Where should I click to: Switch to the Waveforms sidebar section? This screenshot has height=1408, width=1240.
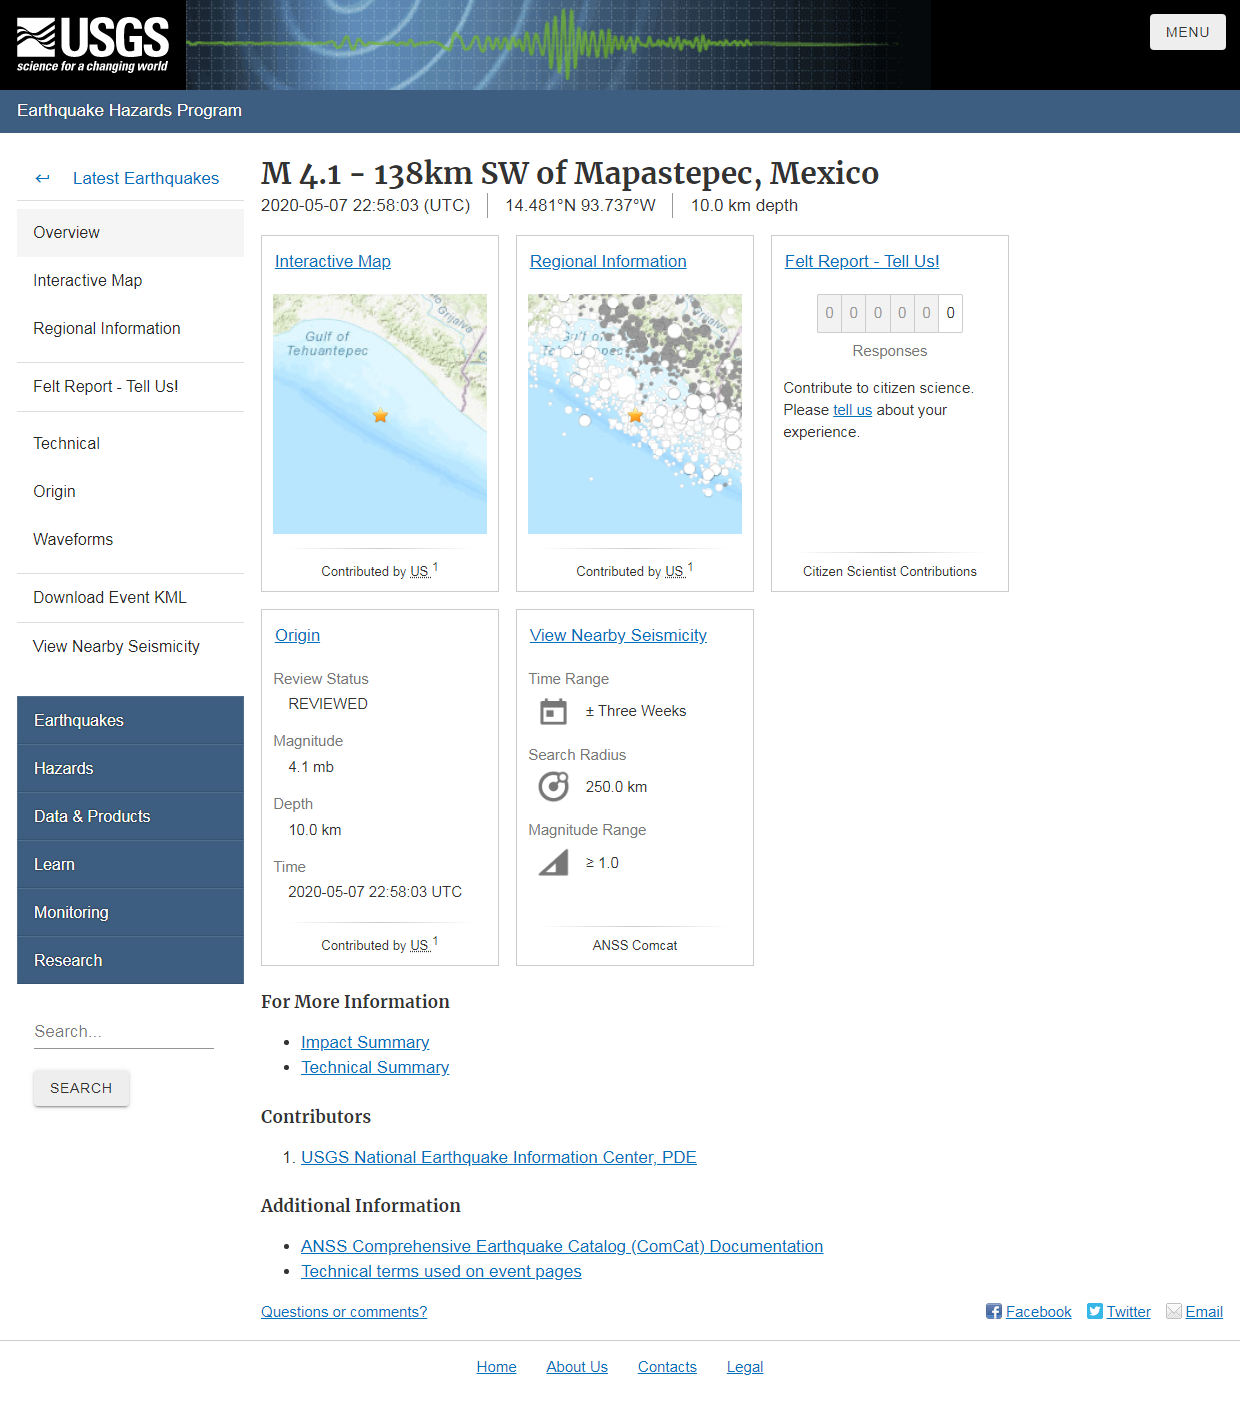73,539
